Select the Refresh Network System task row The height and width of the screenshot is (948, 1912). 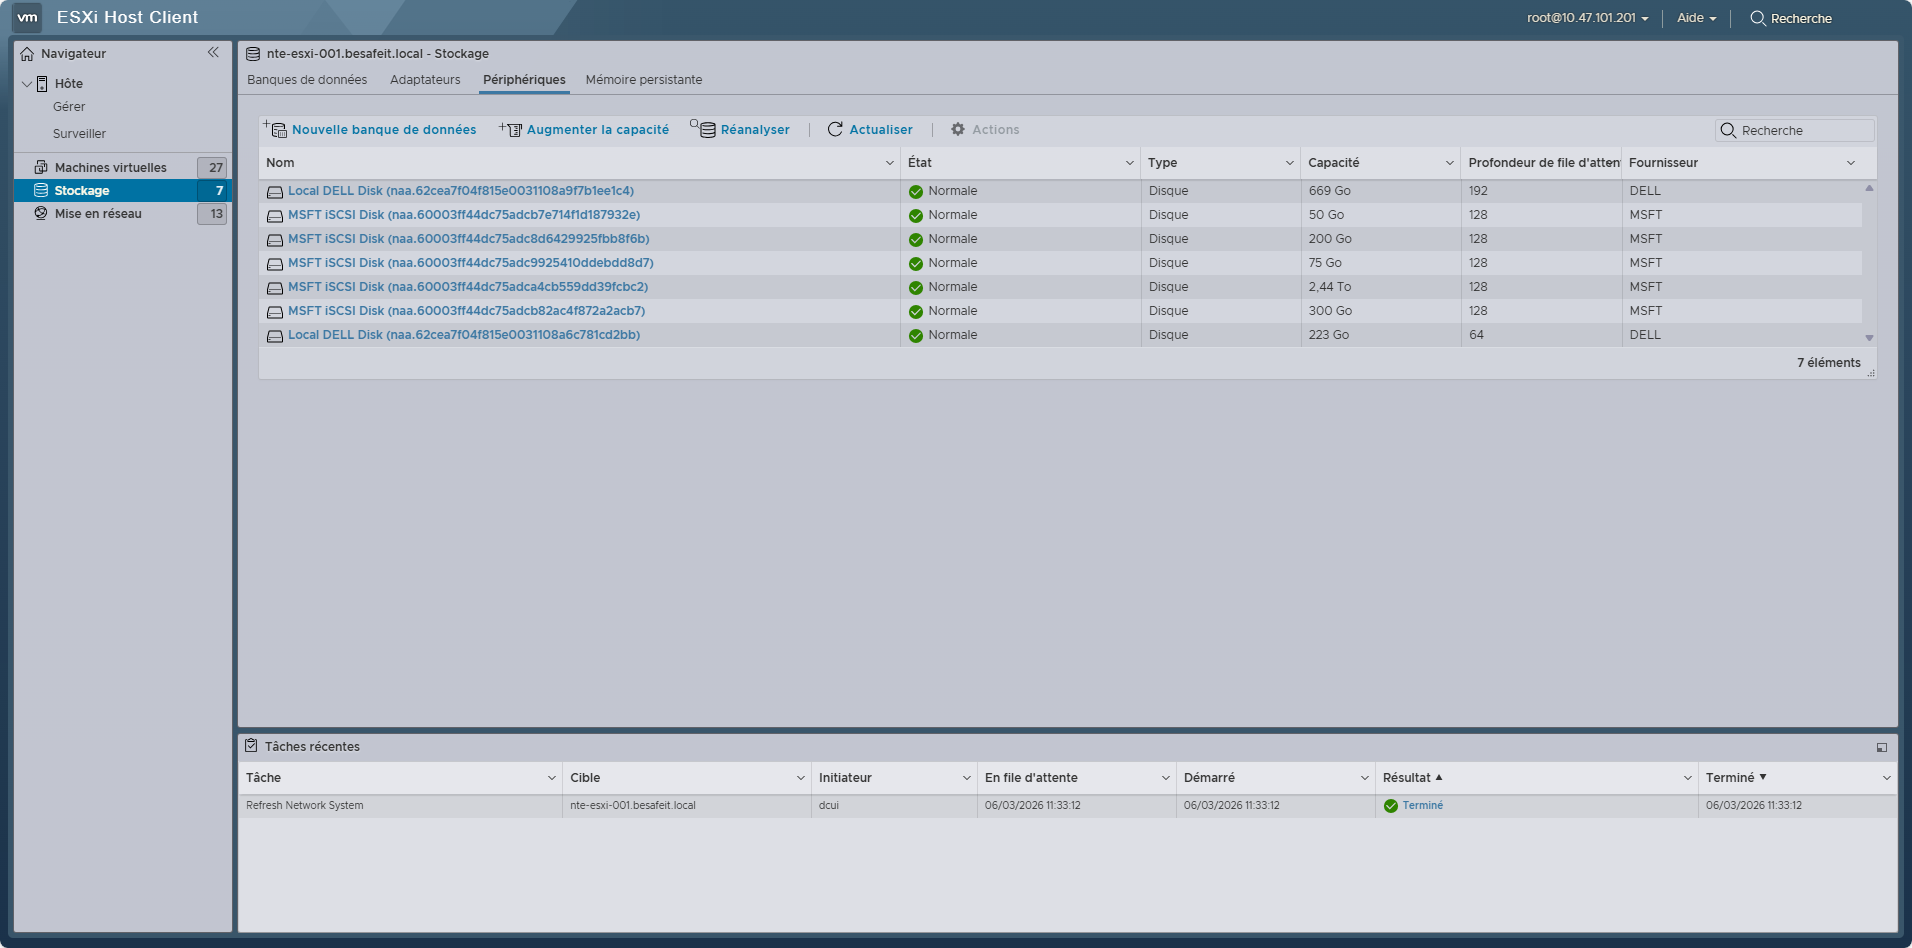tap(1067, 806)
